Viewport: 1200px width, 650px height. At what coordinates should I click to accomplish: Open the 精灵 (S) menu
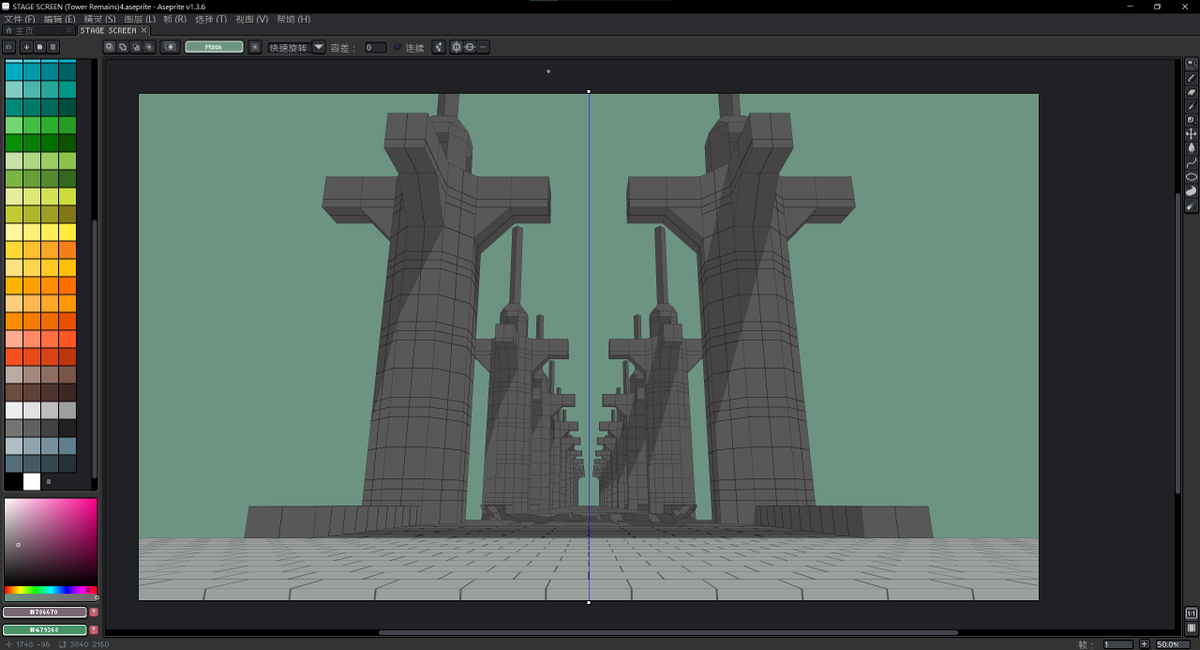[x=99, y=19]
